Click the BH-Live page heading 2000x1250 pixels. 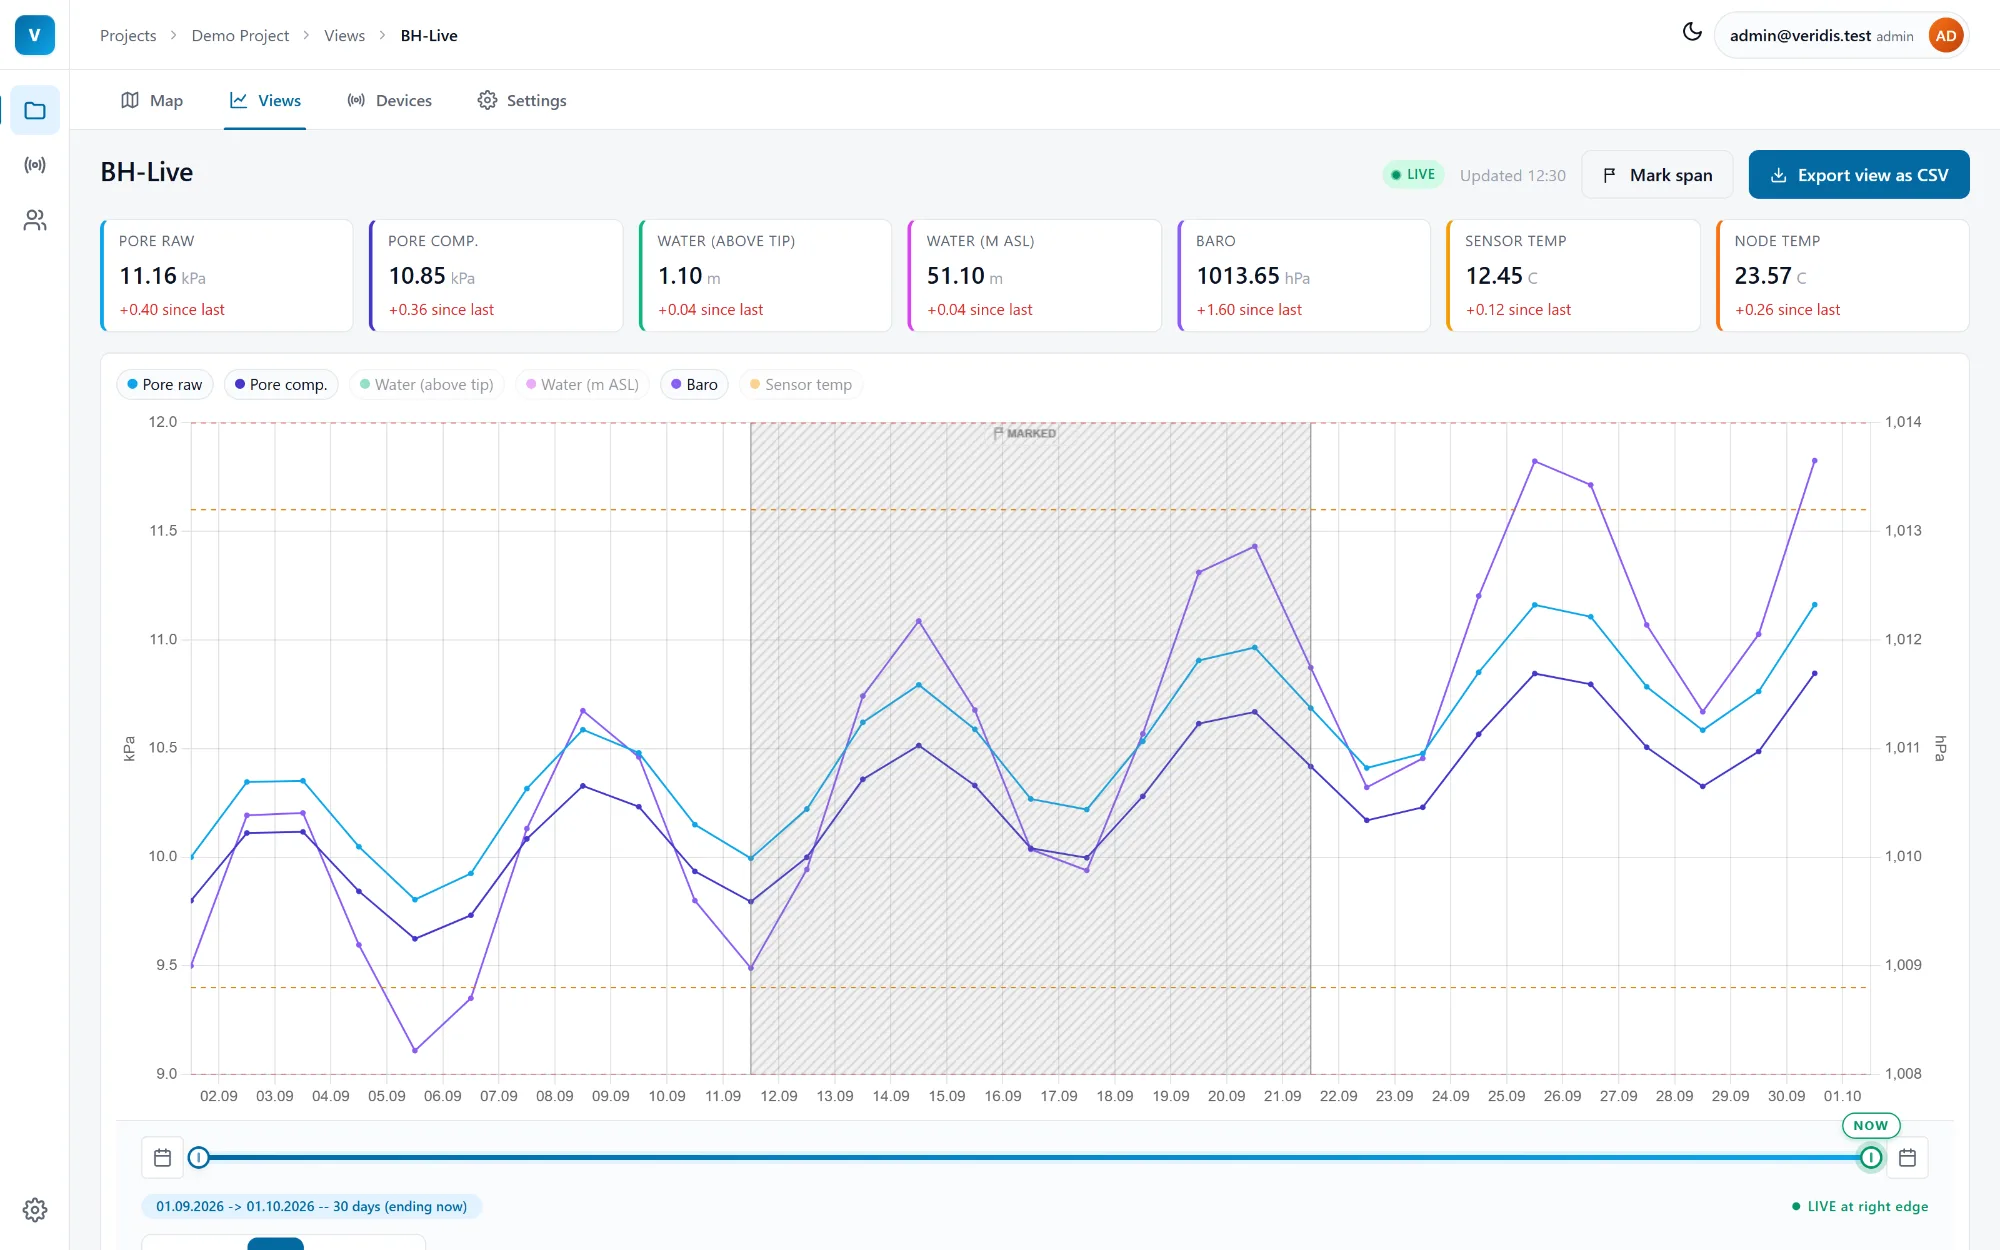click(147, 172)
